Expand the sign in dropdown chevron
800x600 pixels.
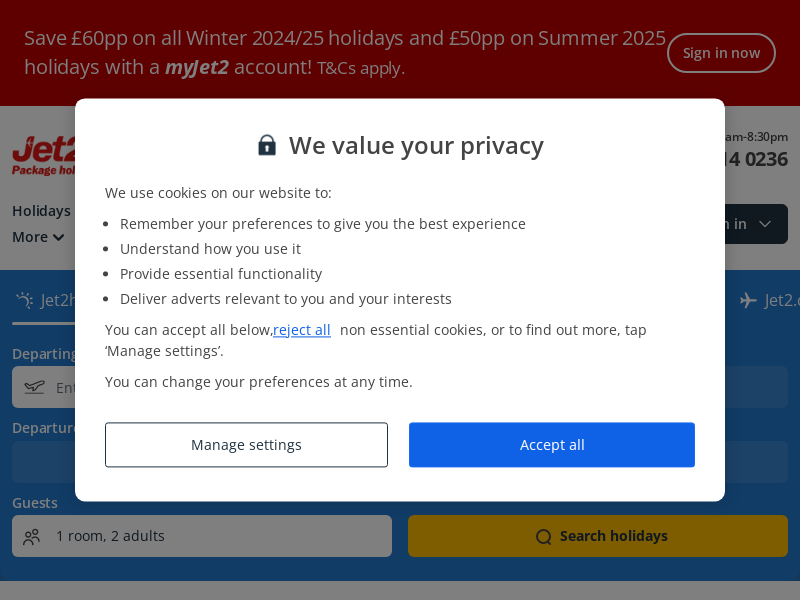764,224
